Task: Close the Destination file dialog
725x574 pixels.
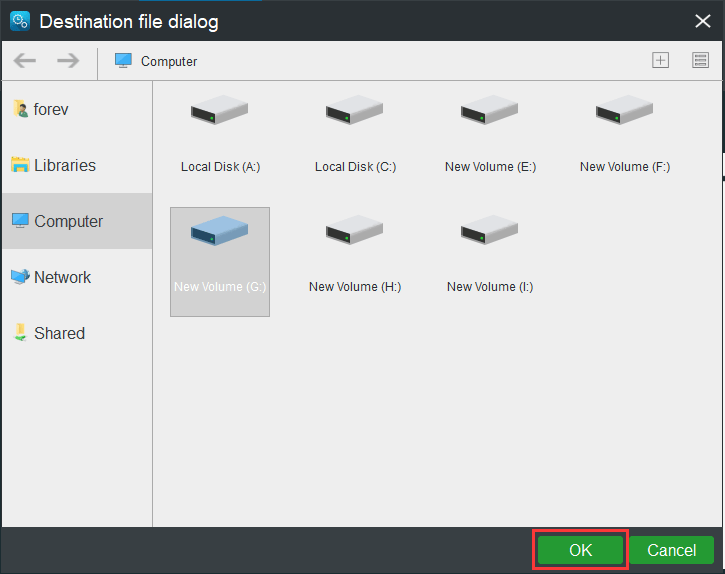Action: [x=703, y=21]
